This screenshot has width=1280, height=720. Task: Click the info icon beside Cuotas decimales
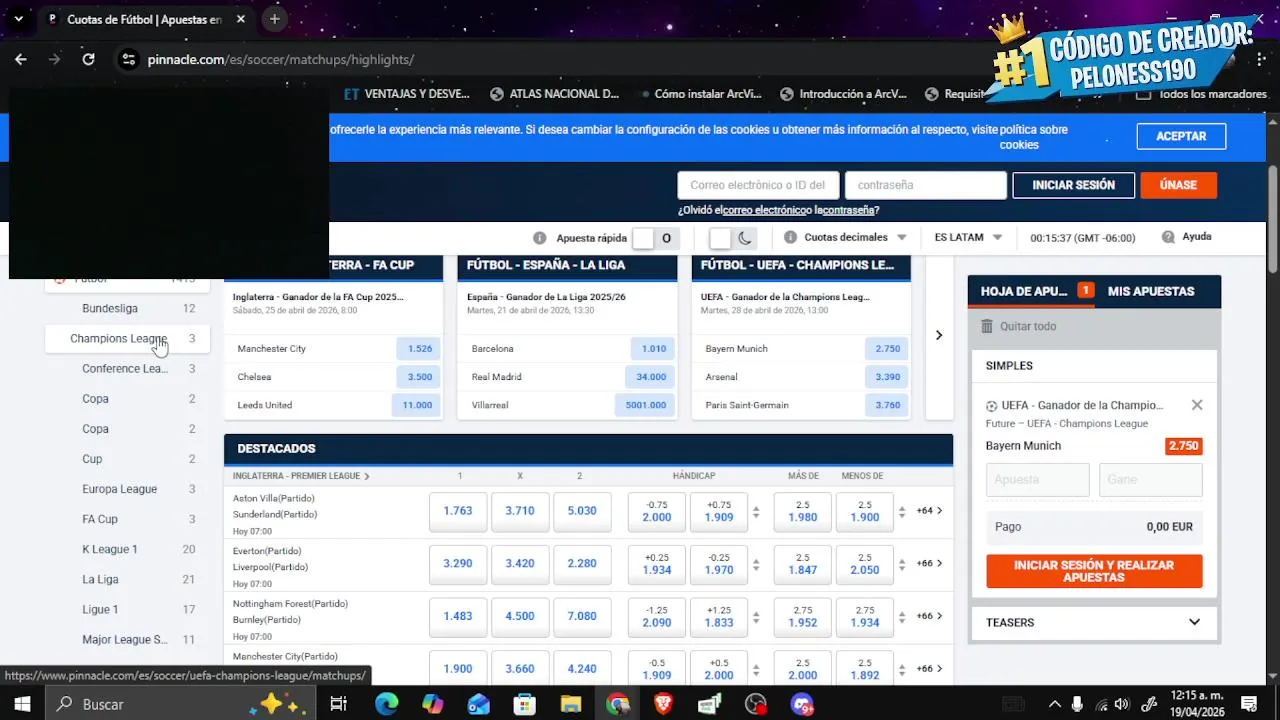[x=791, y=238]
